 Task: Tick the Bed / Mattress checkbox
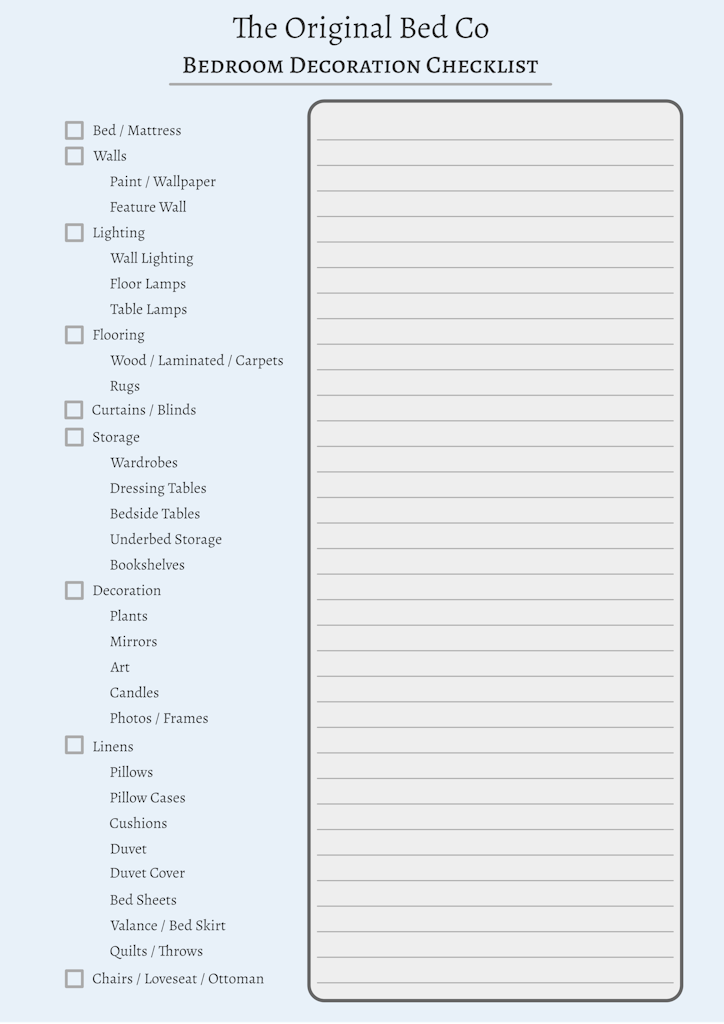pyautogui.click(x=74, y=130)
